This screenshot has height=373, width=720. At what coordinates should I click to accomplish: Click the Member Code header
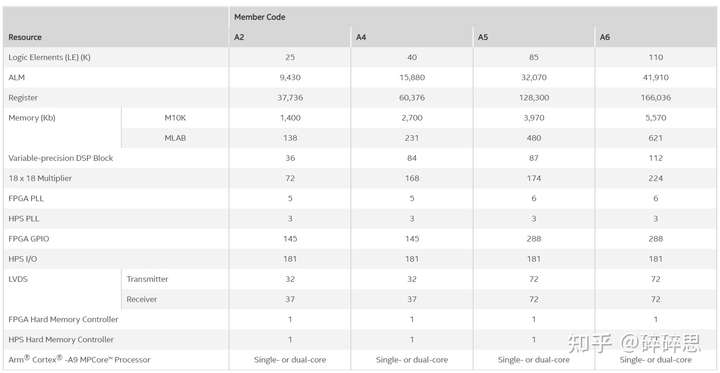click(259, 17)
